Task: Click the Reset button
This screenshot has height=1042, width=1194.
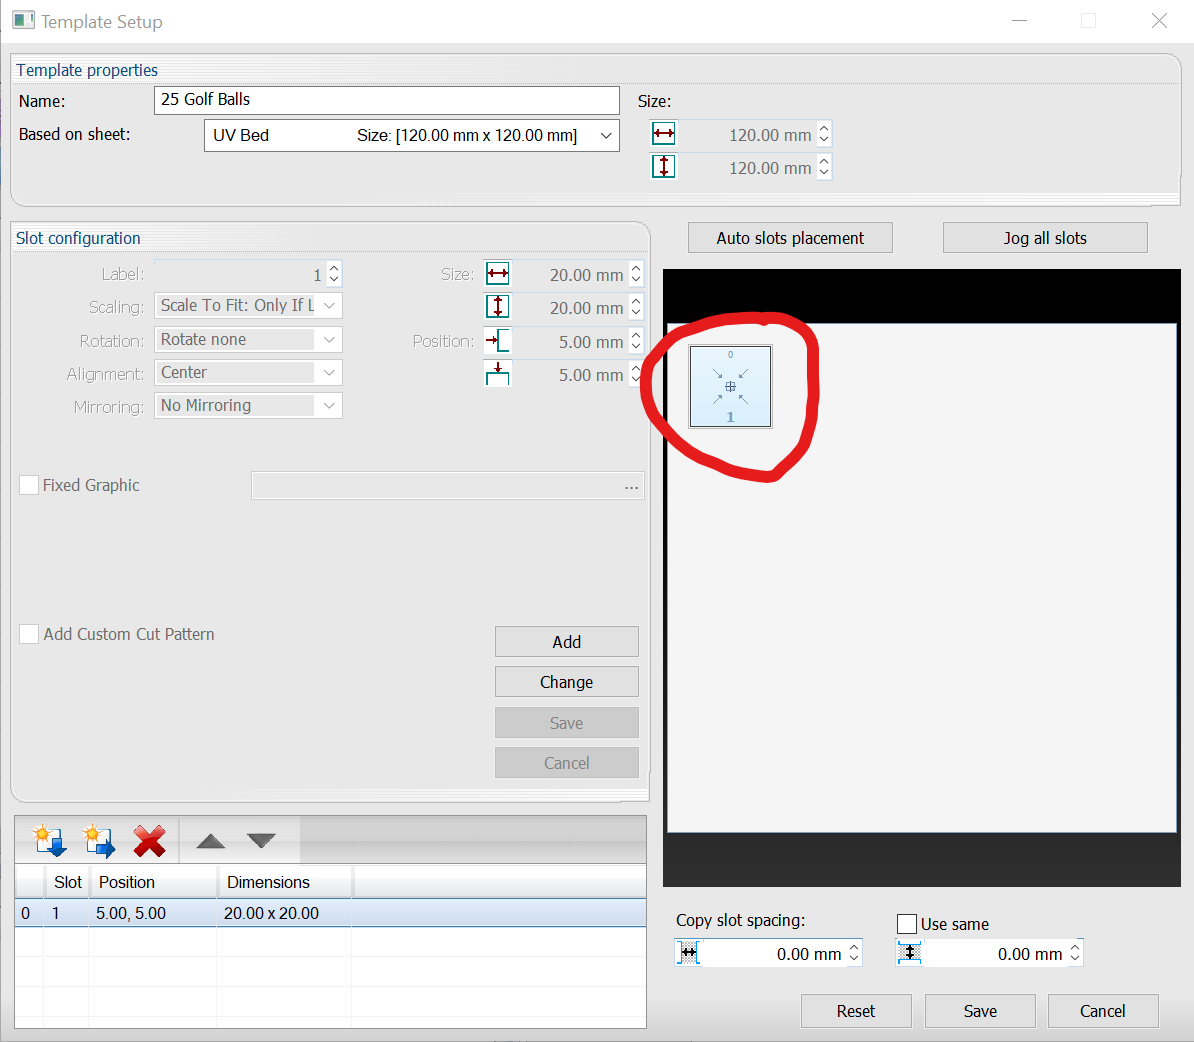Action: [x=856, y=1011]
